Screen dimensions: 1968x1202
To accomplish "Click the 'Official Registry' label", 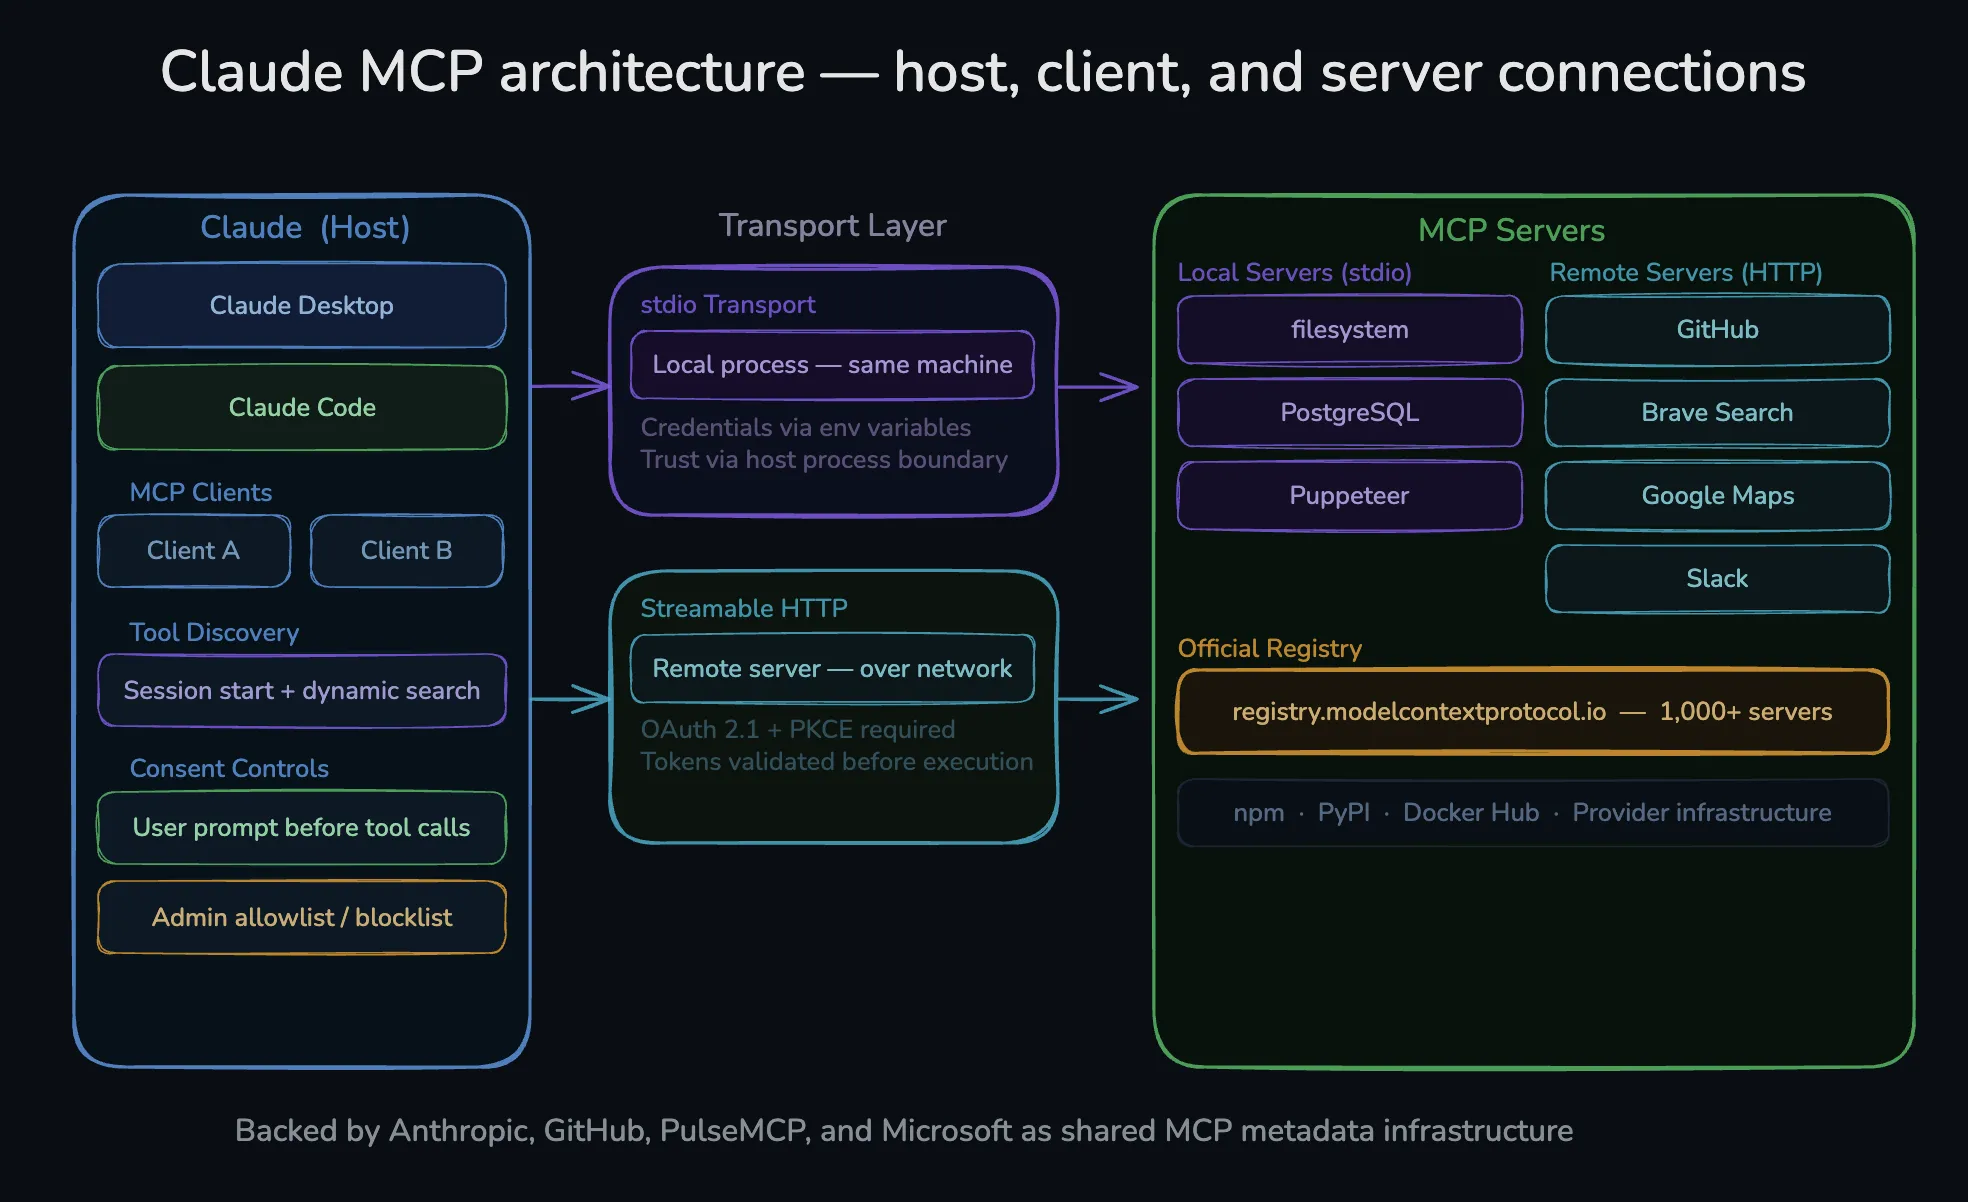I will pyautogui.click(x=1270, y=648).
